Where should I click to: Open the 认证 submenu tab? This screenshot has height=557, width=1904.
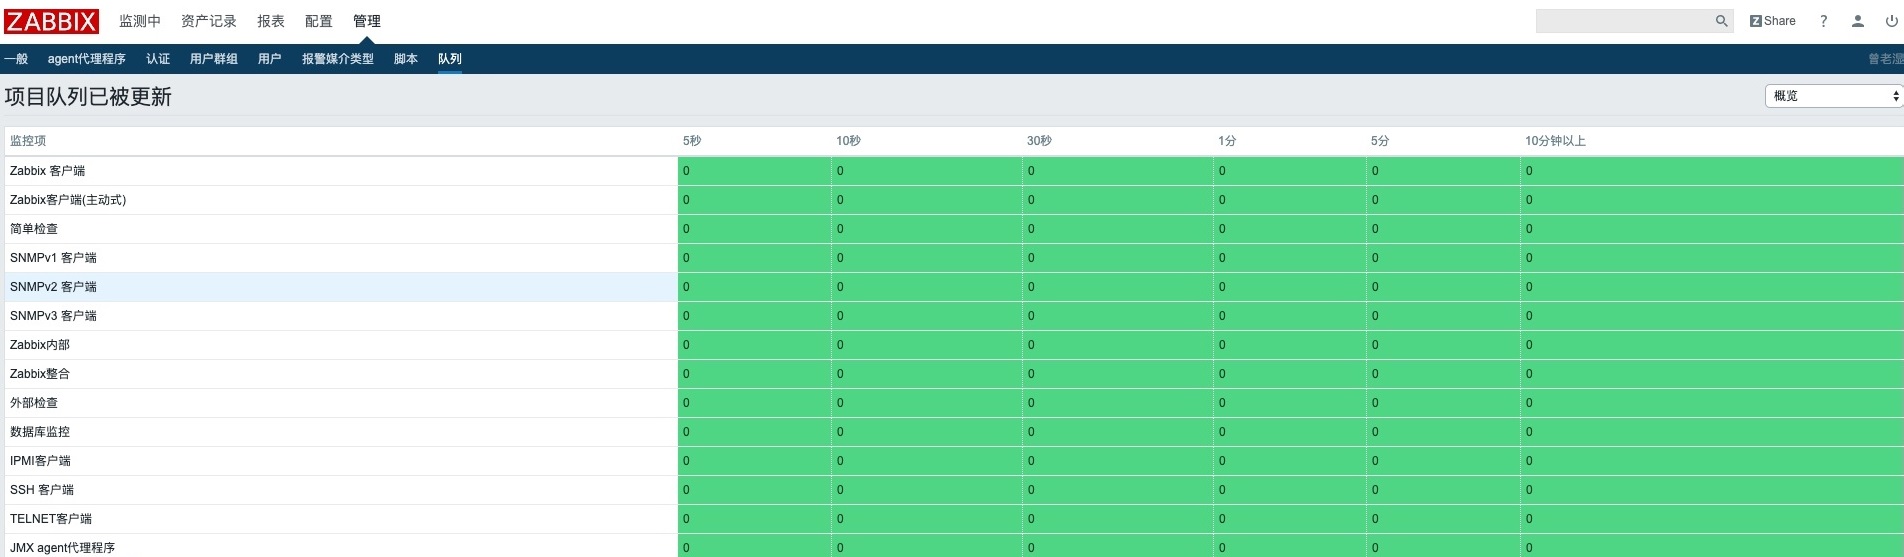click(x=157, y=59)
